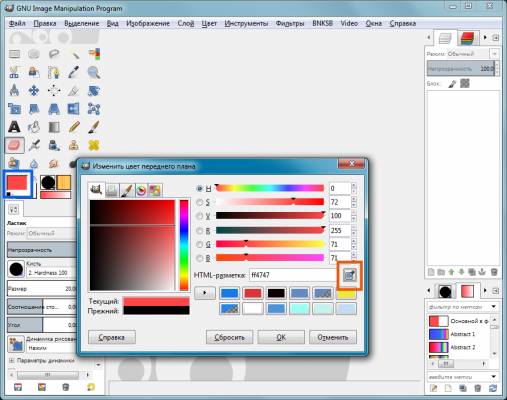Viewport: 507px width, 400px height.
Task: Select the Pencil tool
Action: (x=74, y=127)
